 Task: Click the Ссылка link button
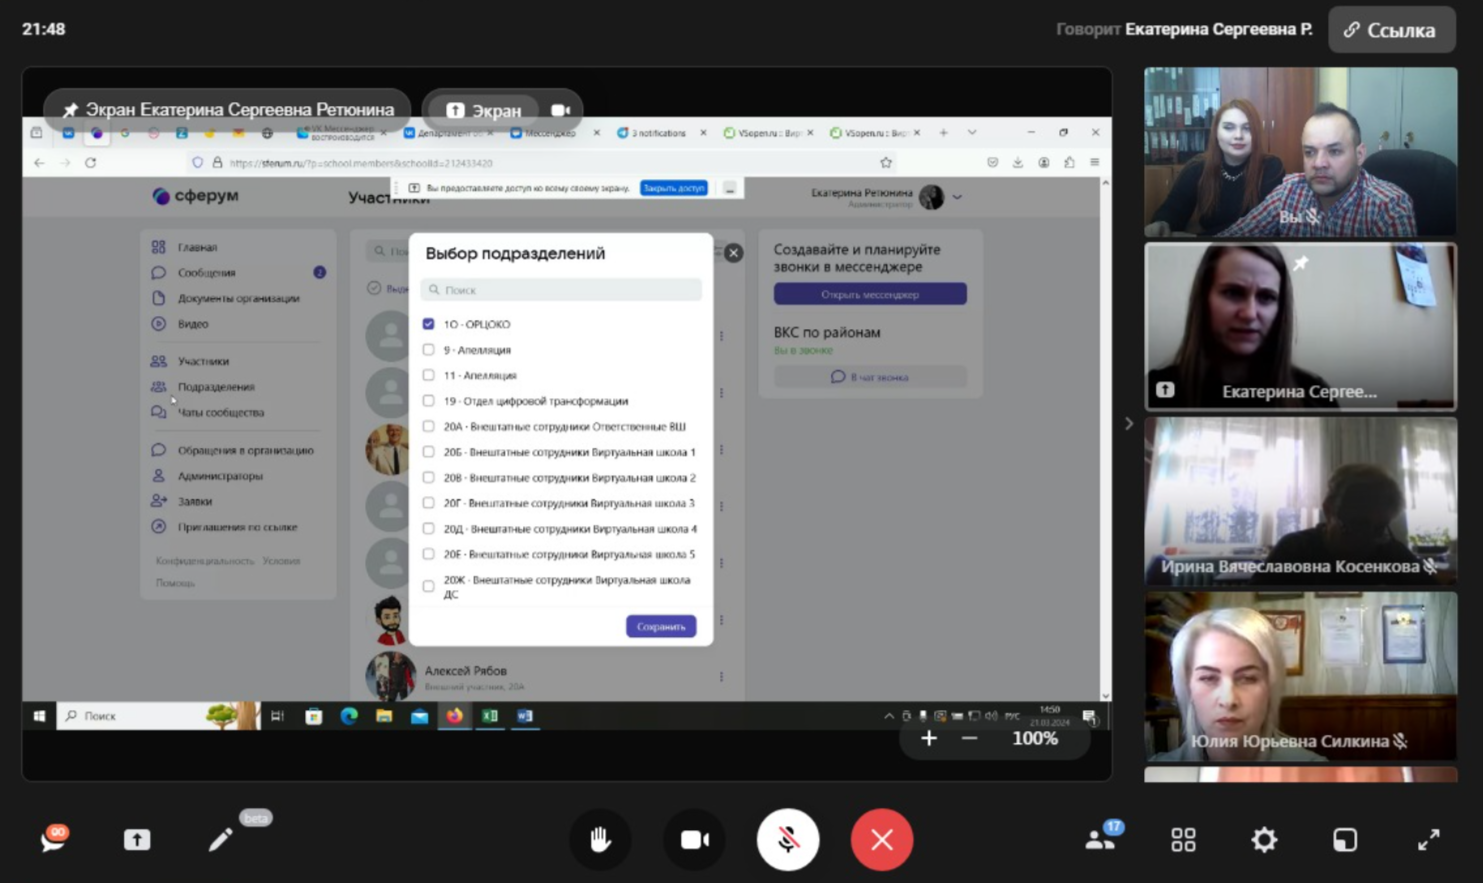point(1391,30)
